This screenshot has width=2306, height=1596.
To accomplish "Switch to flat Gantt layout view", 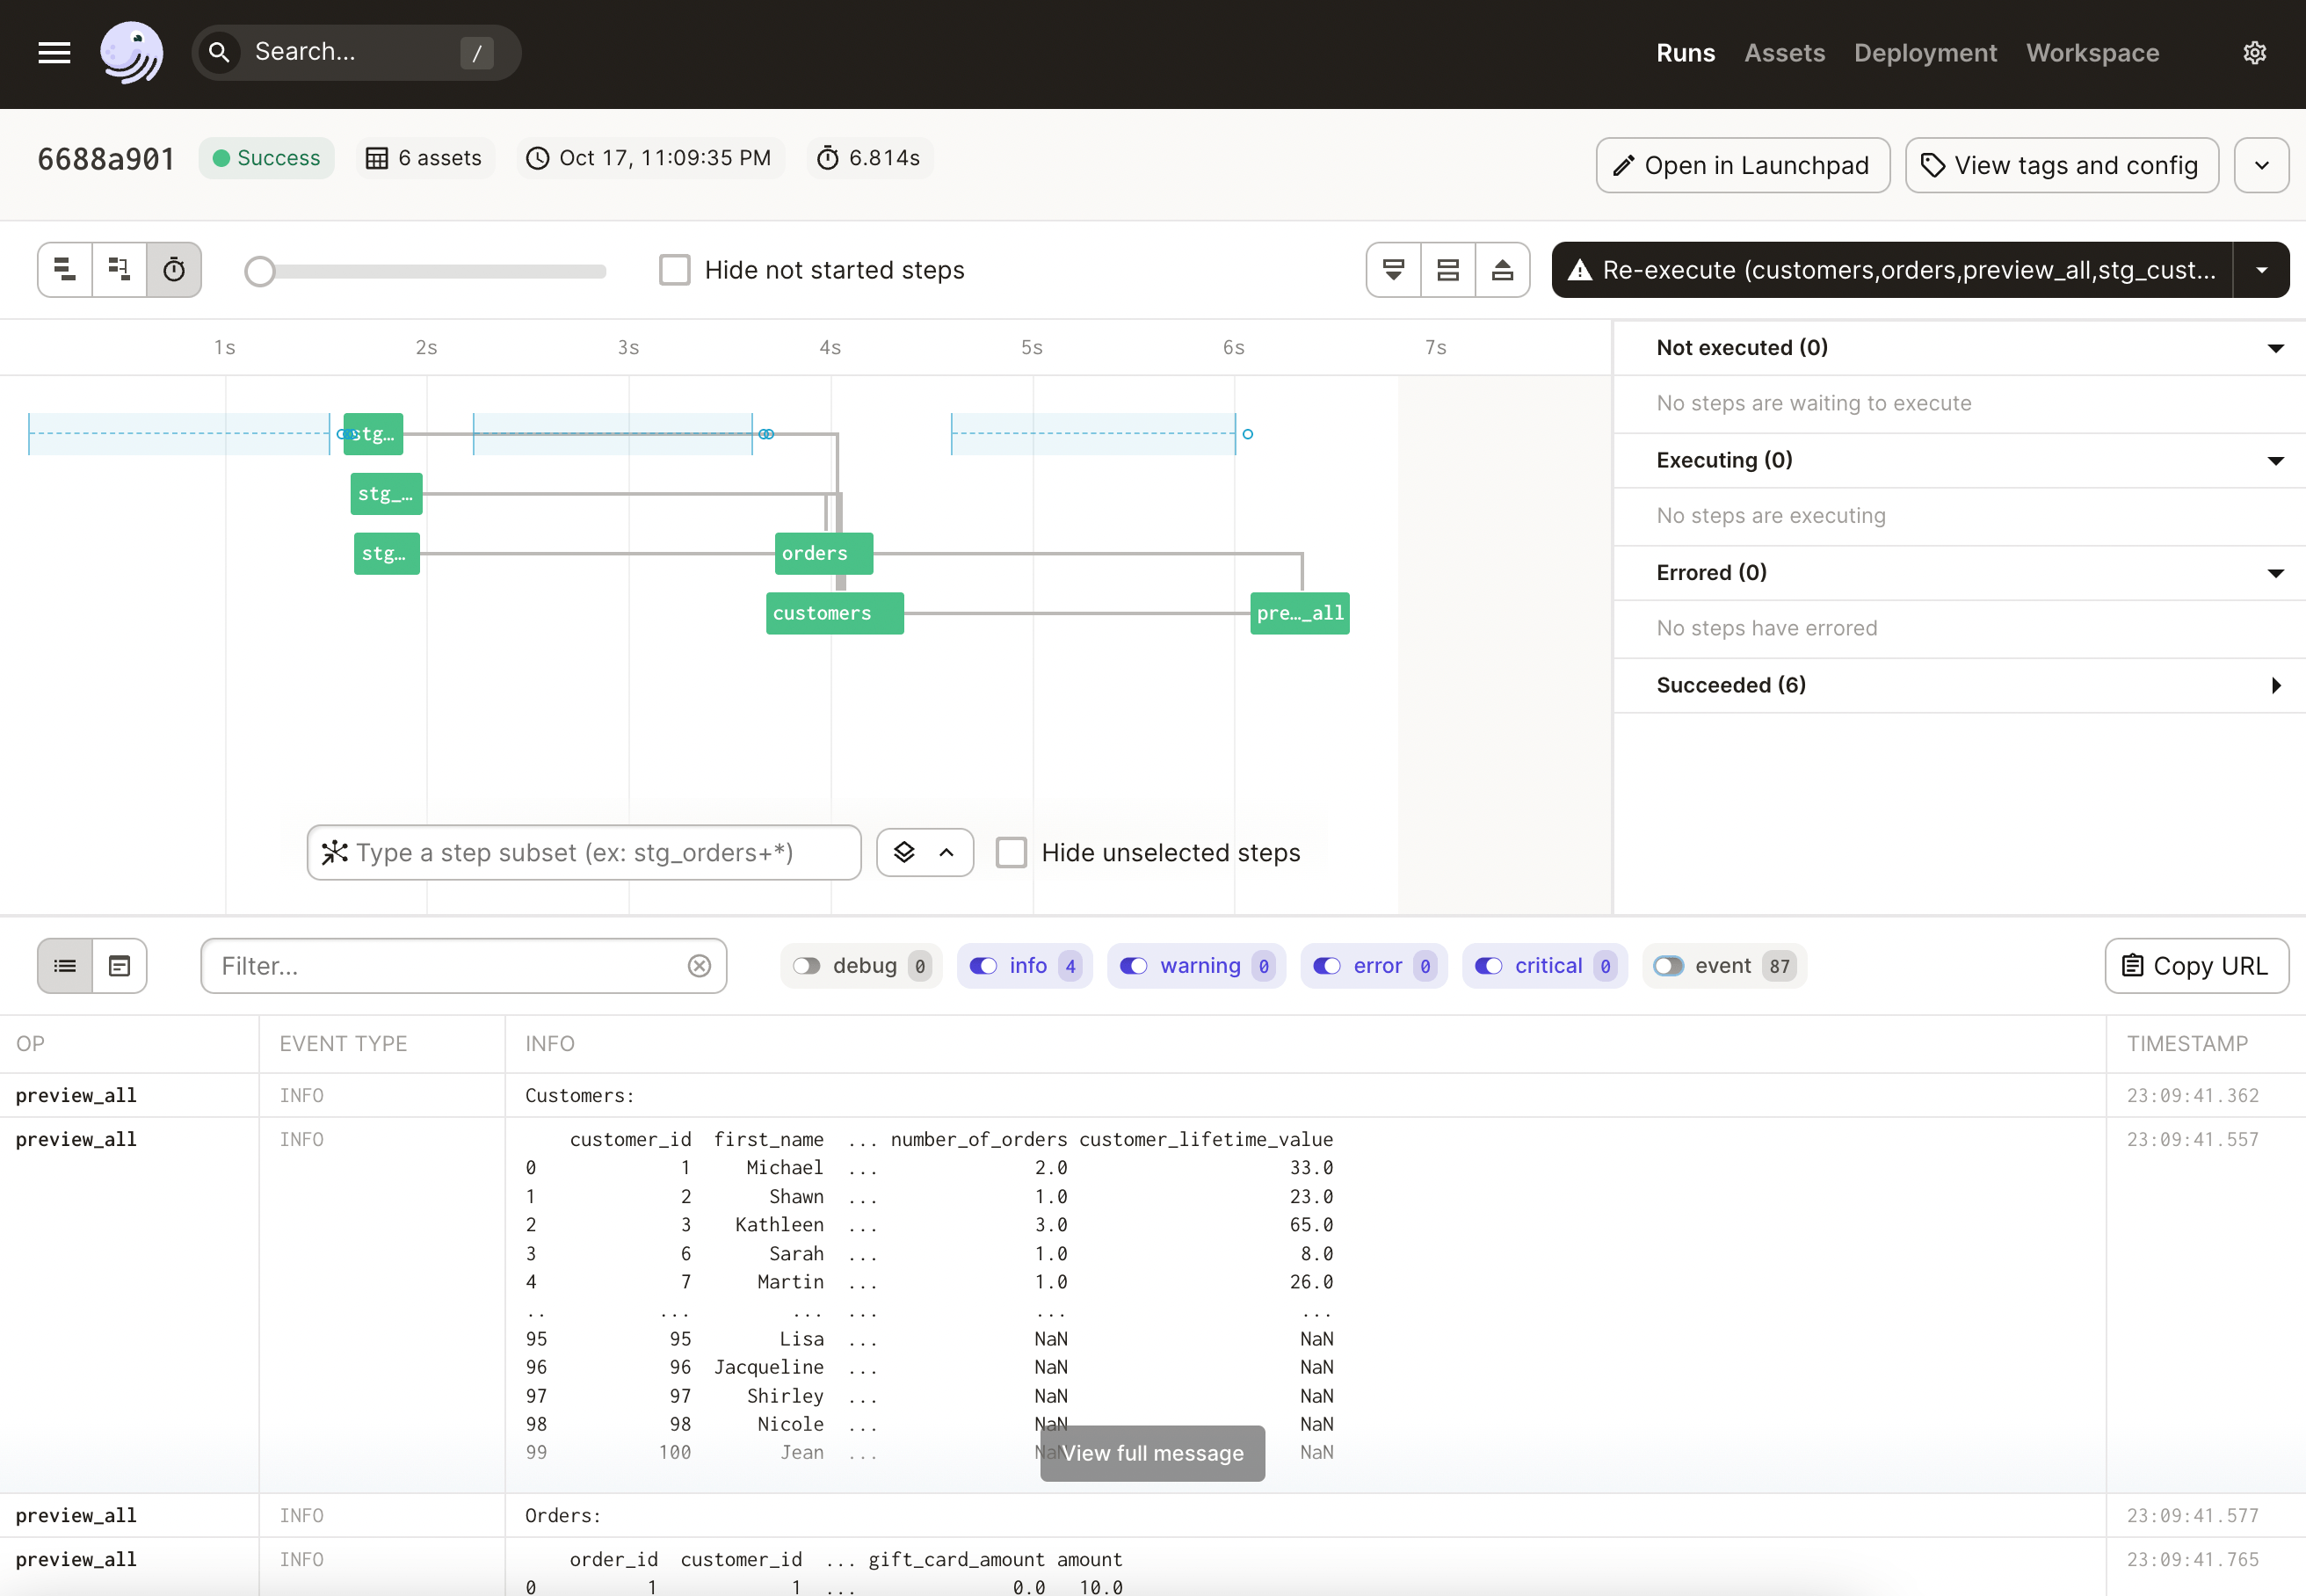I will point(65,270).
